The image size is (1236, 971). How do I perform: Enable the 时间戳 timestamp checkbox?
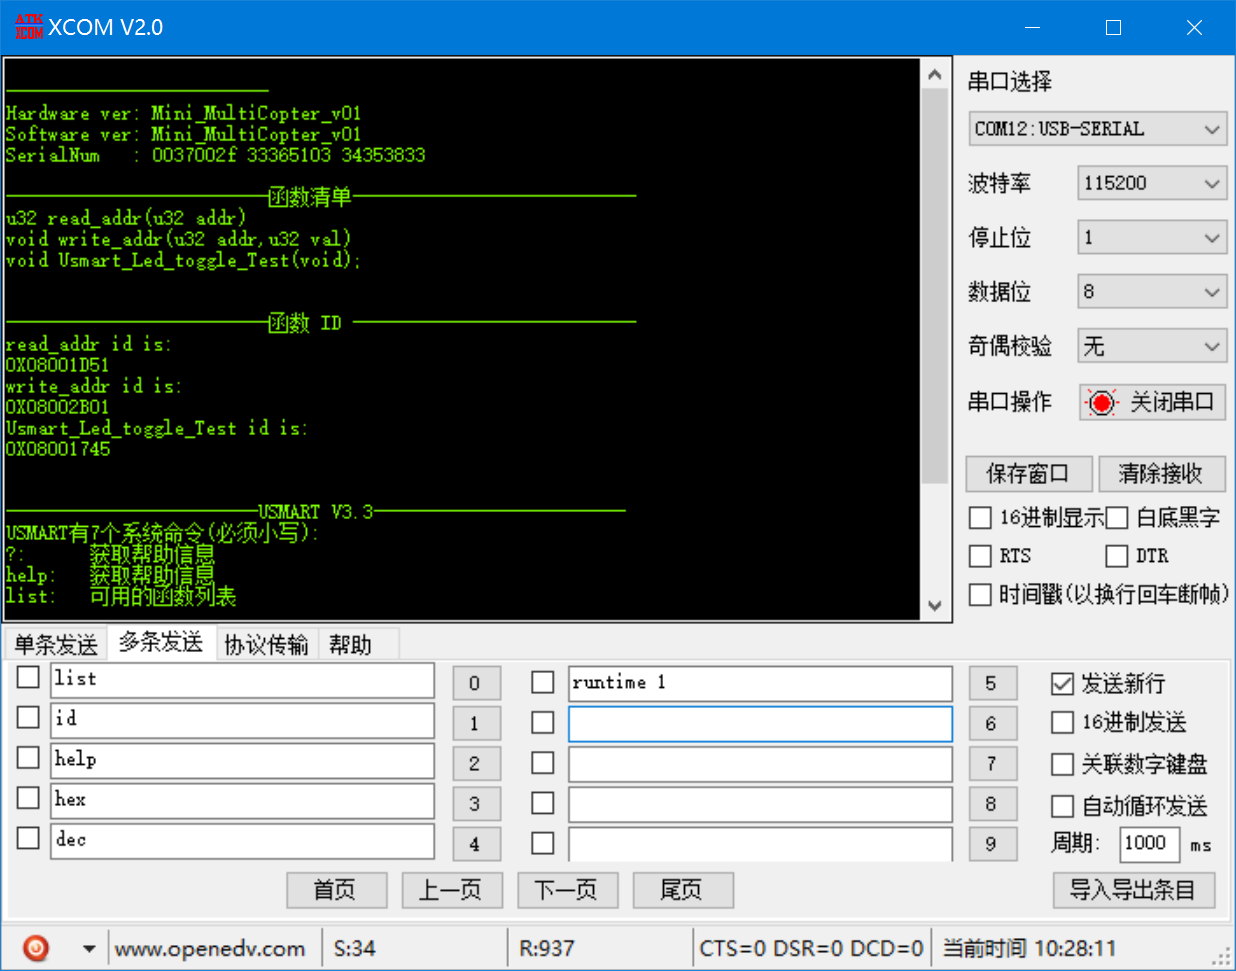tap(980, 595)
